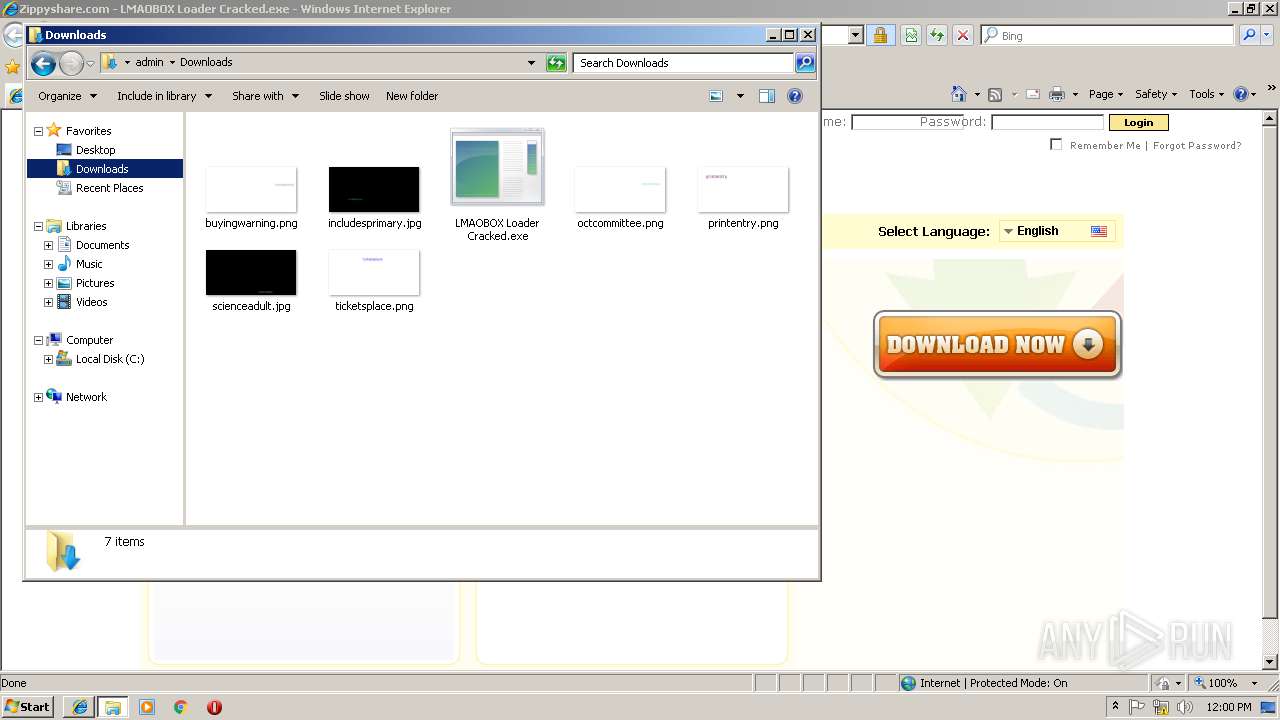Viewport: 1280px width, 720px height.
Task: Launch Windows Media Player from taskbar
Action: (147, 707)
